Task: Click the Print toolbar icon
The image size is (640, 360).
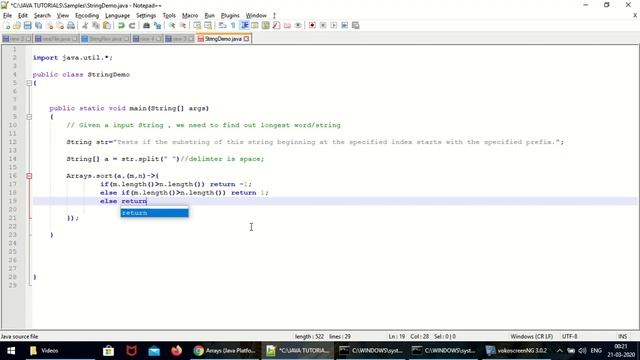Action: point(71,25)
